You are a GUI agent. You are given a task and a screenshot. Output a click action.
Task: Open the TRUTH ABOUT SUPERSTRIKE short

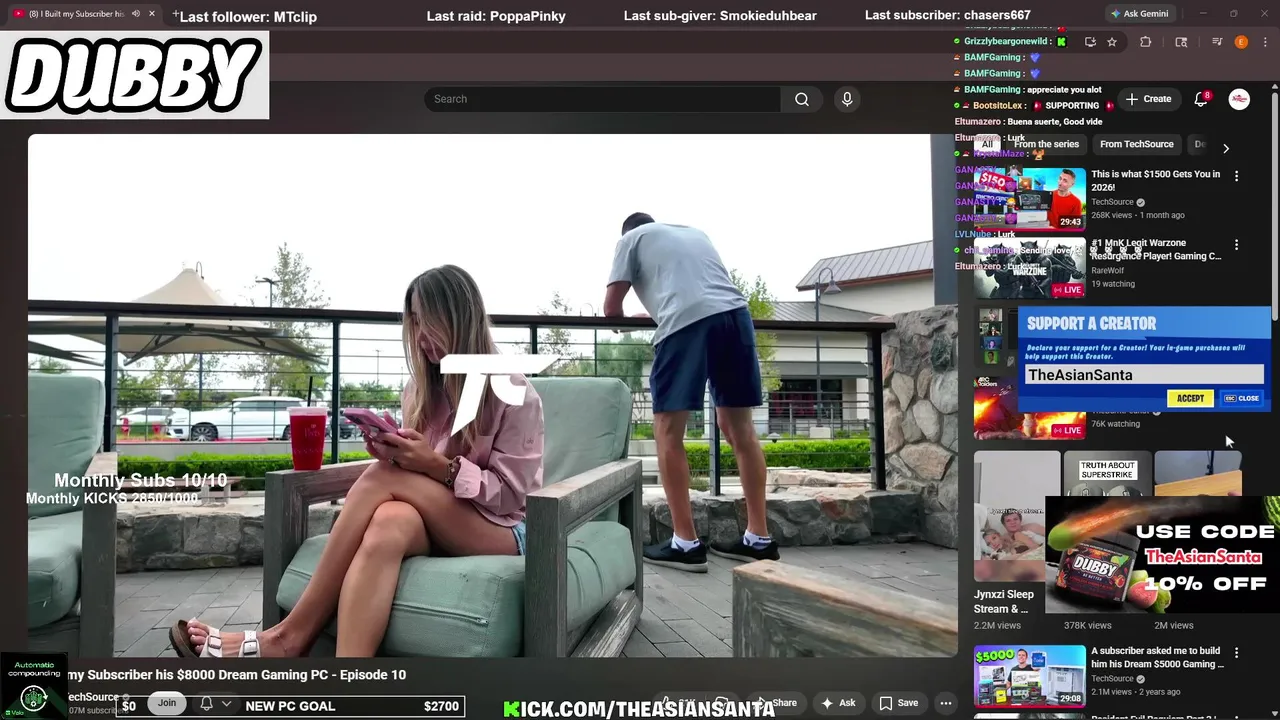1107,473
